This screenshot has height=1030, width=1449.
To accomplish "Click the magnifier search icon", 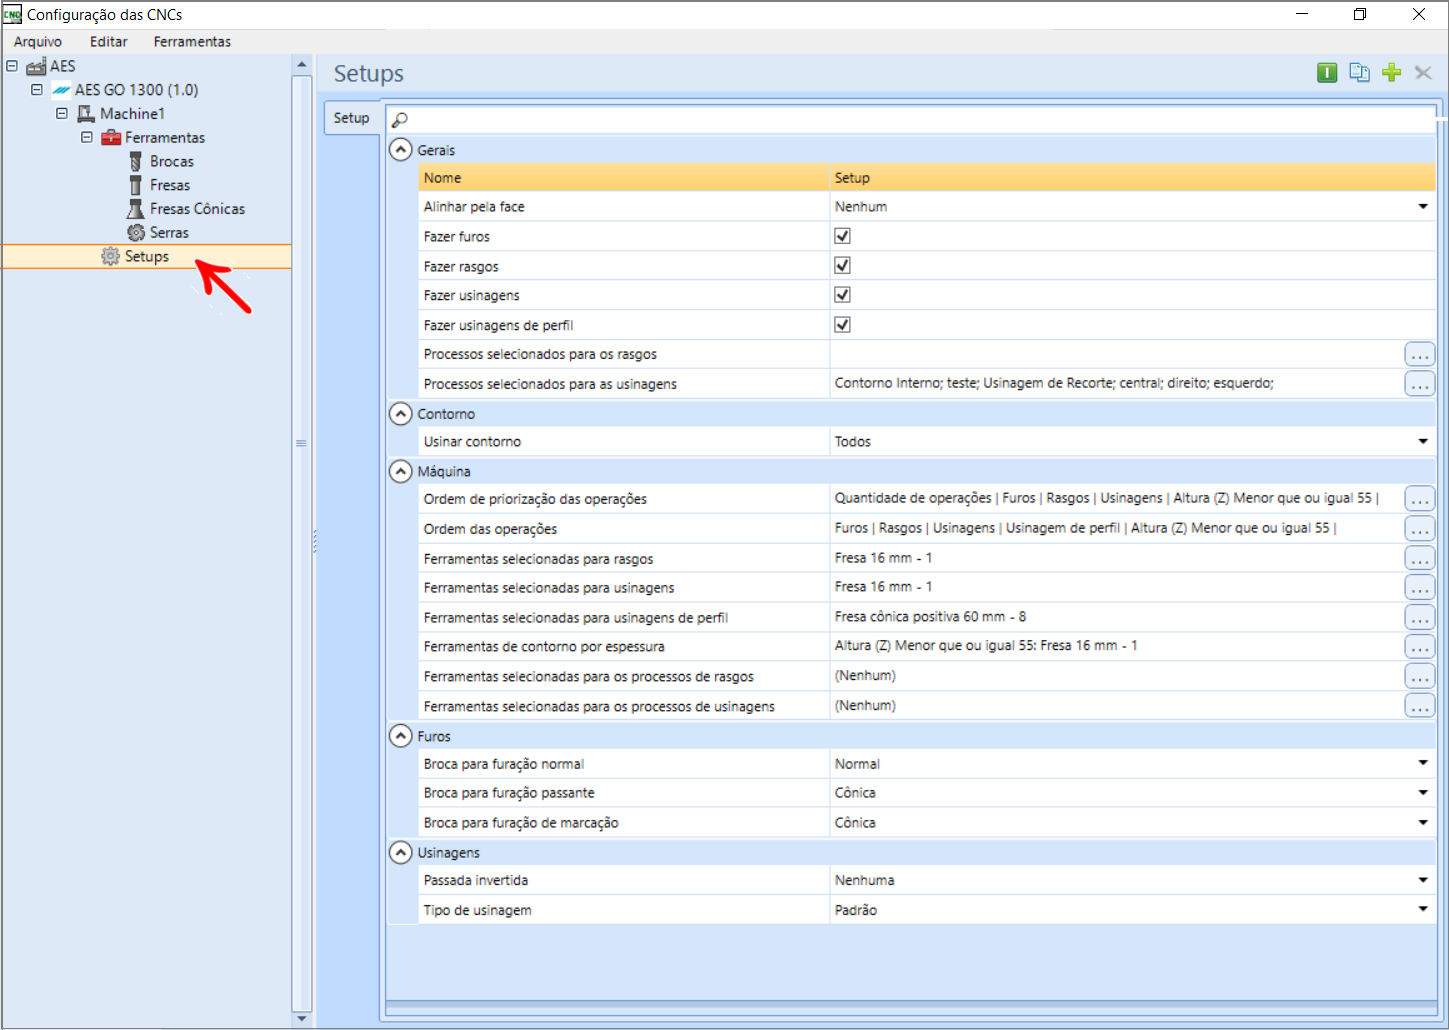I will coord(399,120).
